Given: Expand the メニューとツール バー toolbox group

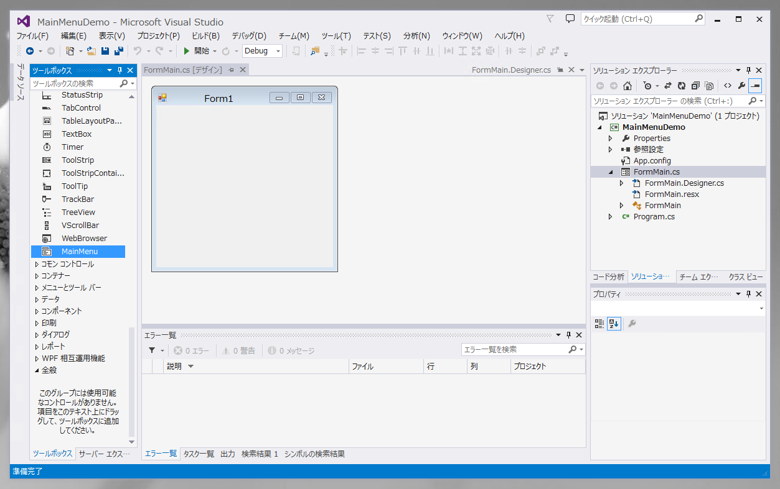Looking at the screenshot, I should click(x=37, y=288).
